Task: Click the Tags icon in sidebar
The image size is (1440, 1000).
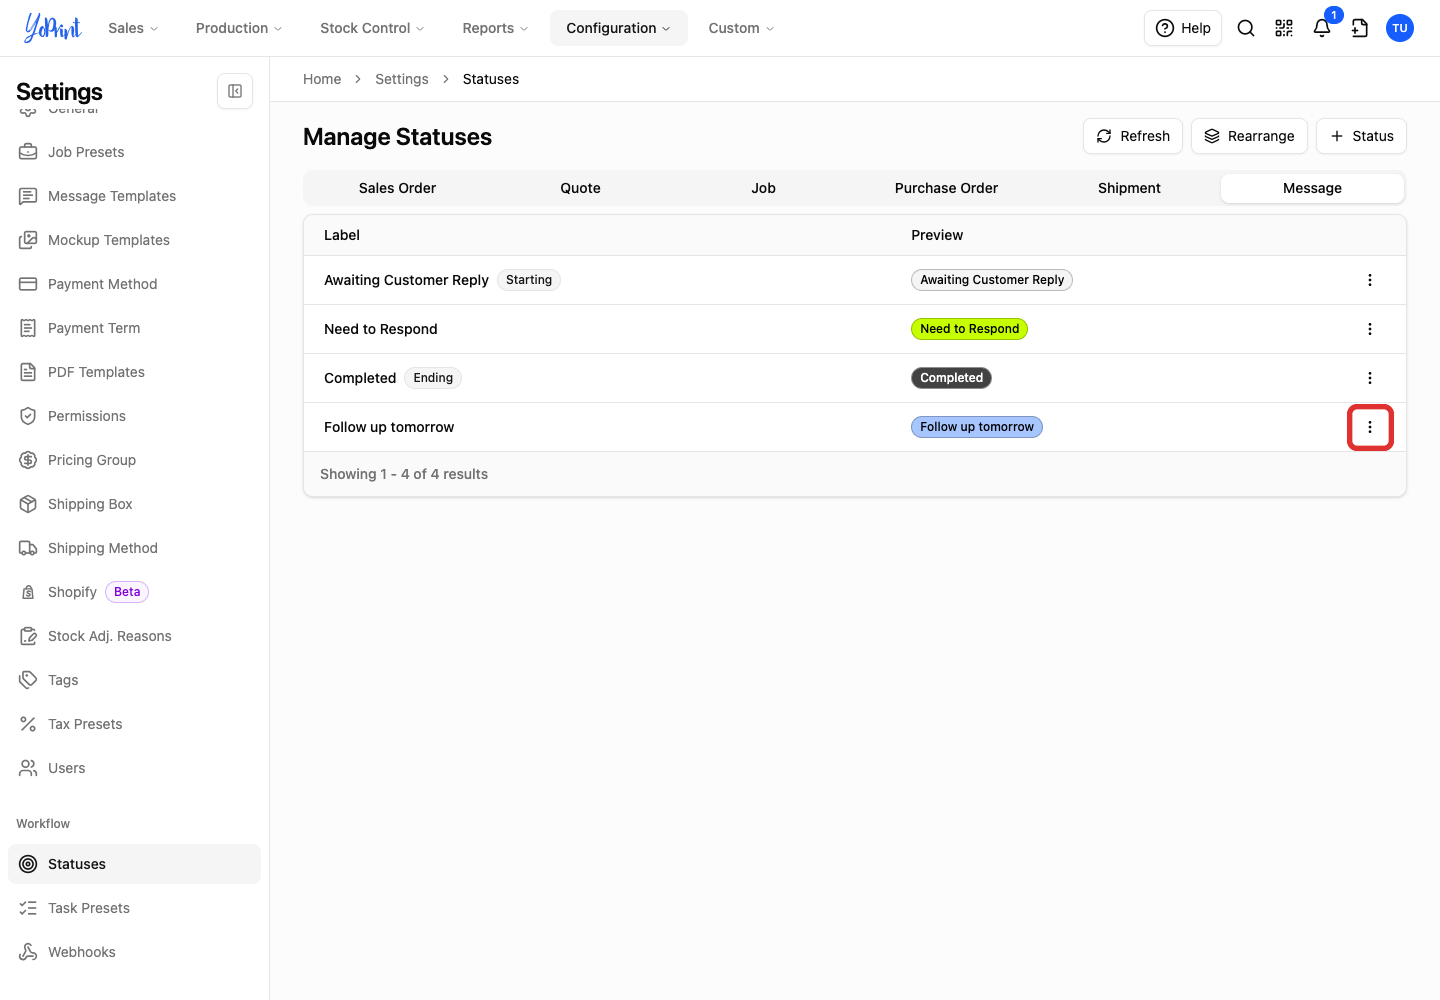Action: pyautogui.click(x=28, y=680)
